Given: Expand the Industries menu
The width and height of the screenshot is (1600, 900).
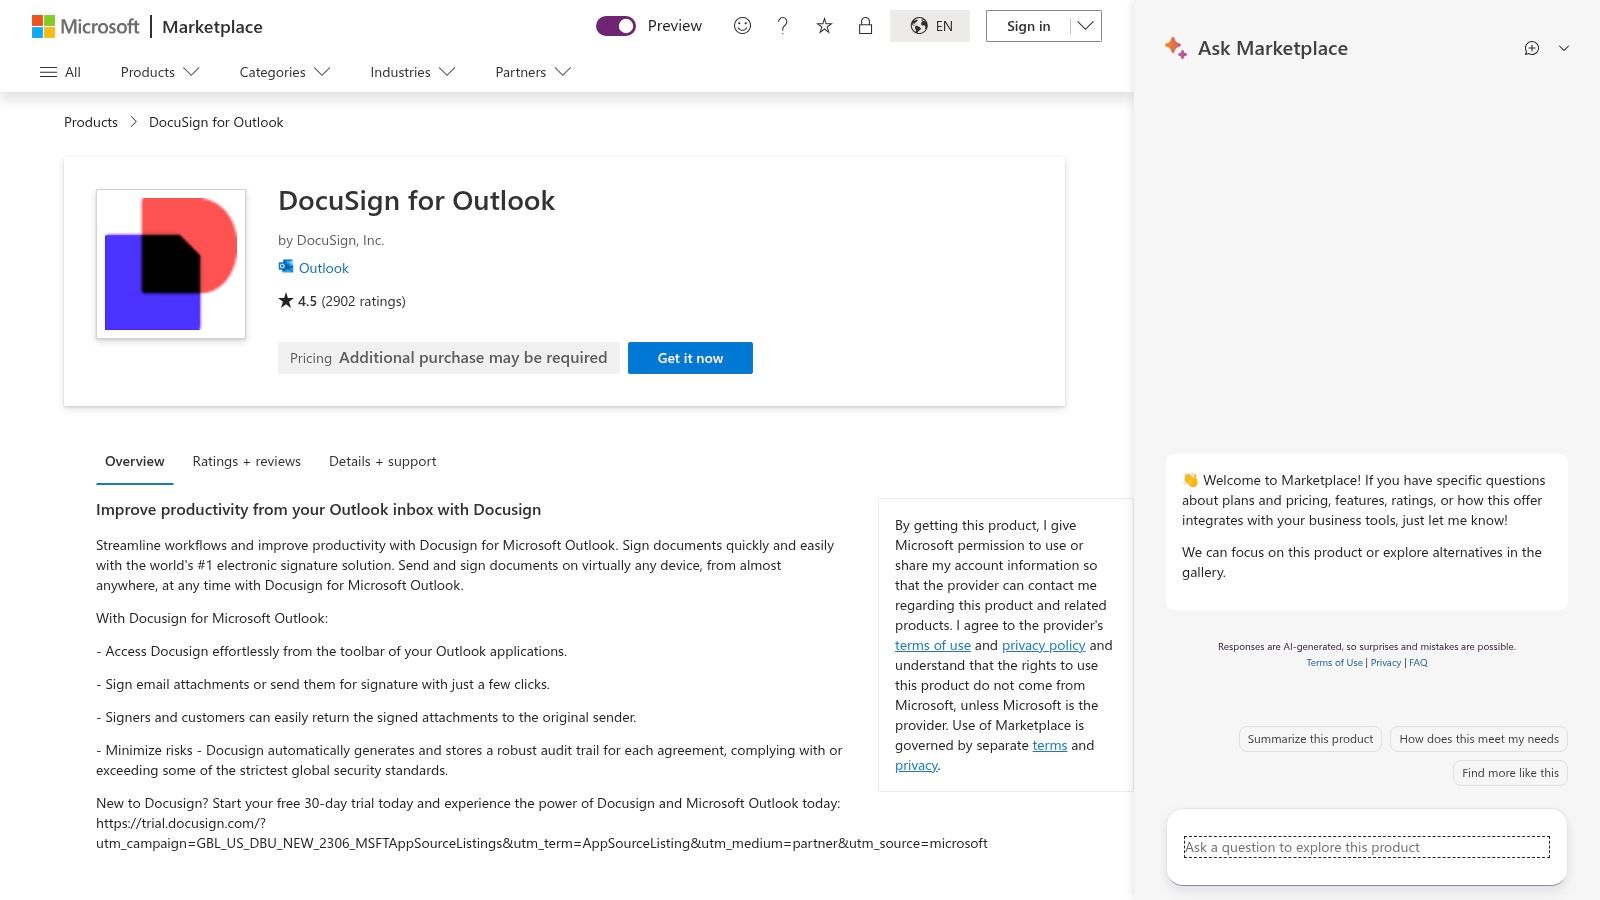Looking at the screenshot, I should 413,72.
